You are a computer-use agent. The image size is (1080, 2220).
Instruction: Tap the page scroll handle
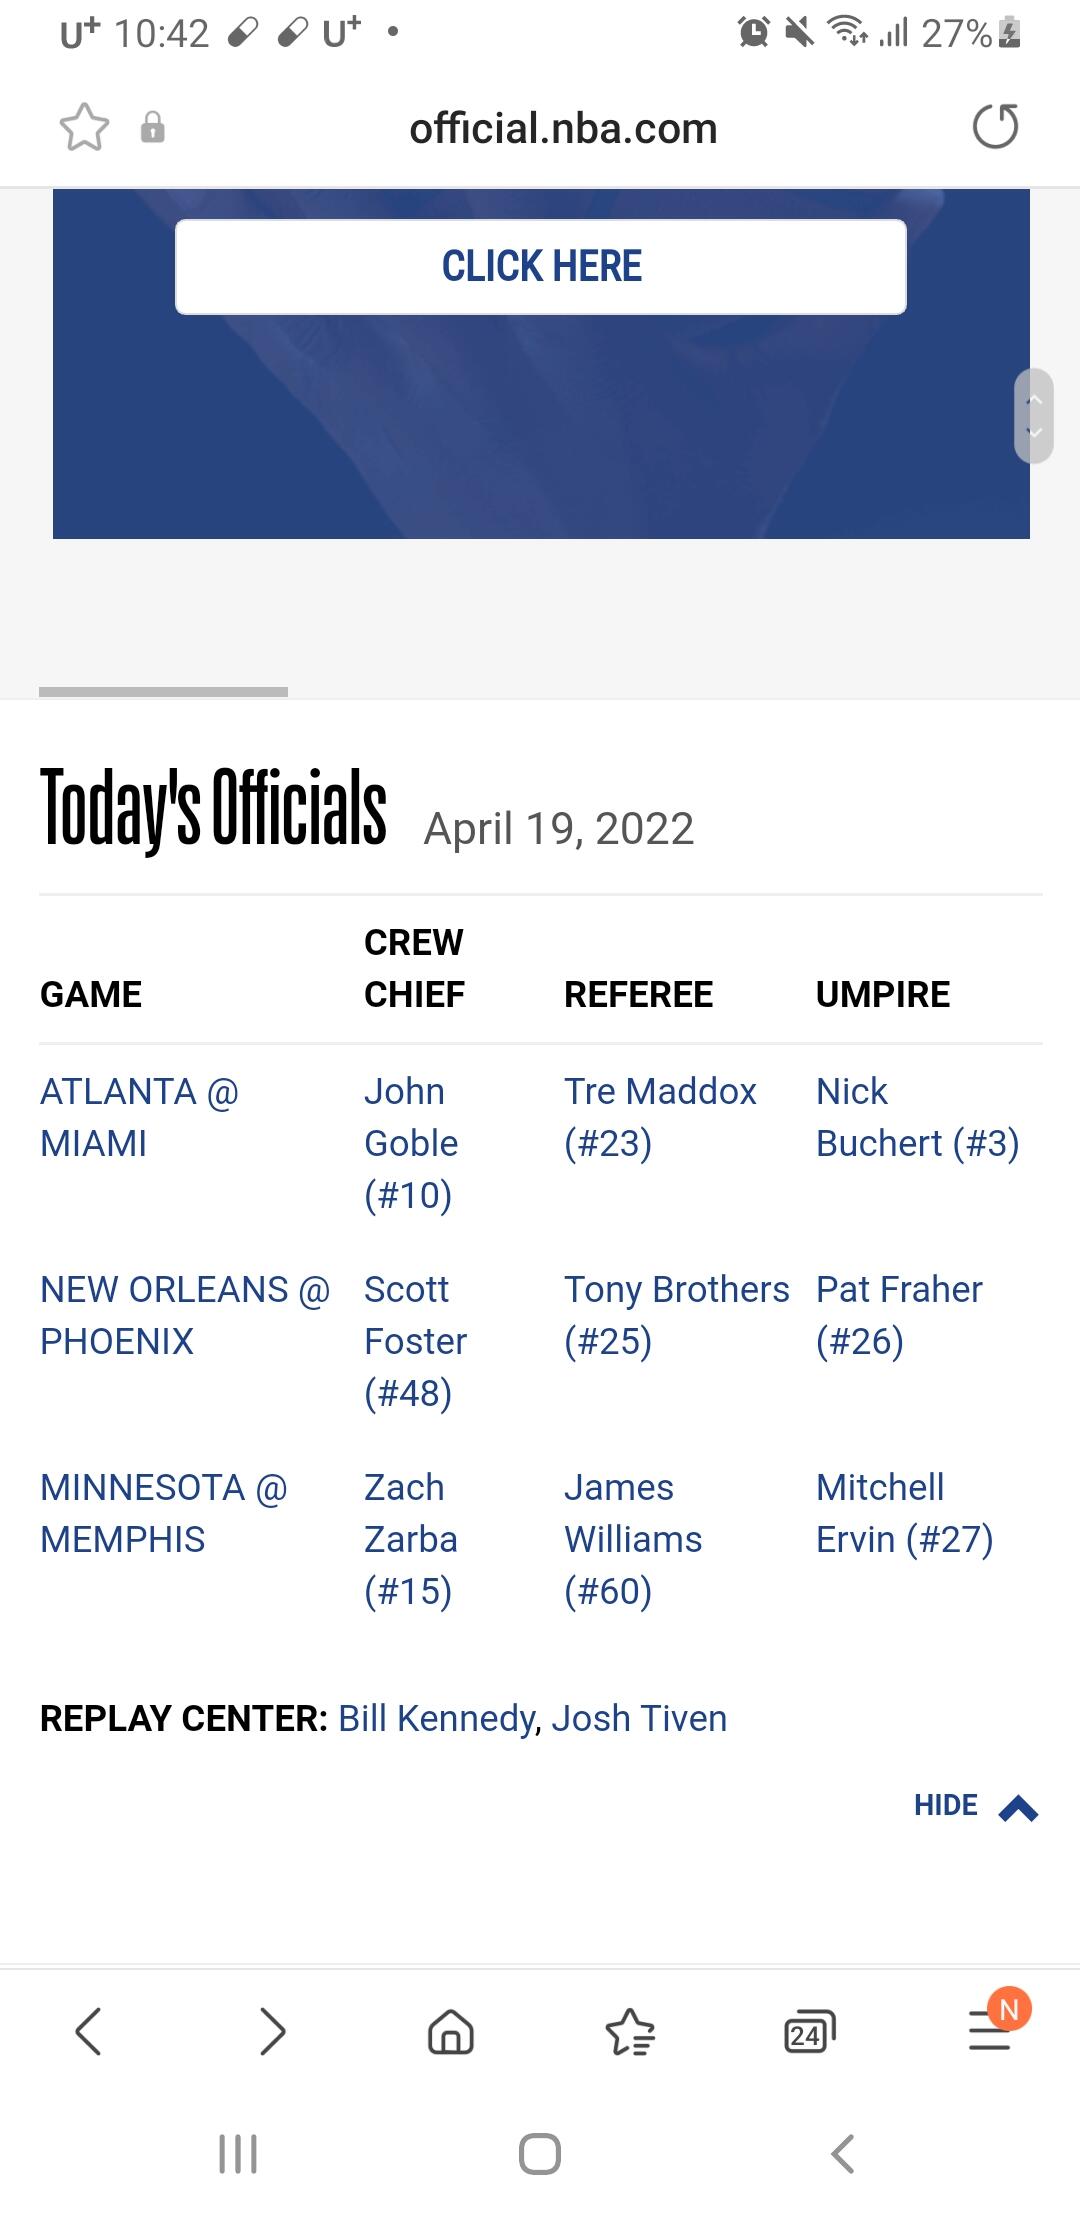(x=1034, y=415)
